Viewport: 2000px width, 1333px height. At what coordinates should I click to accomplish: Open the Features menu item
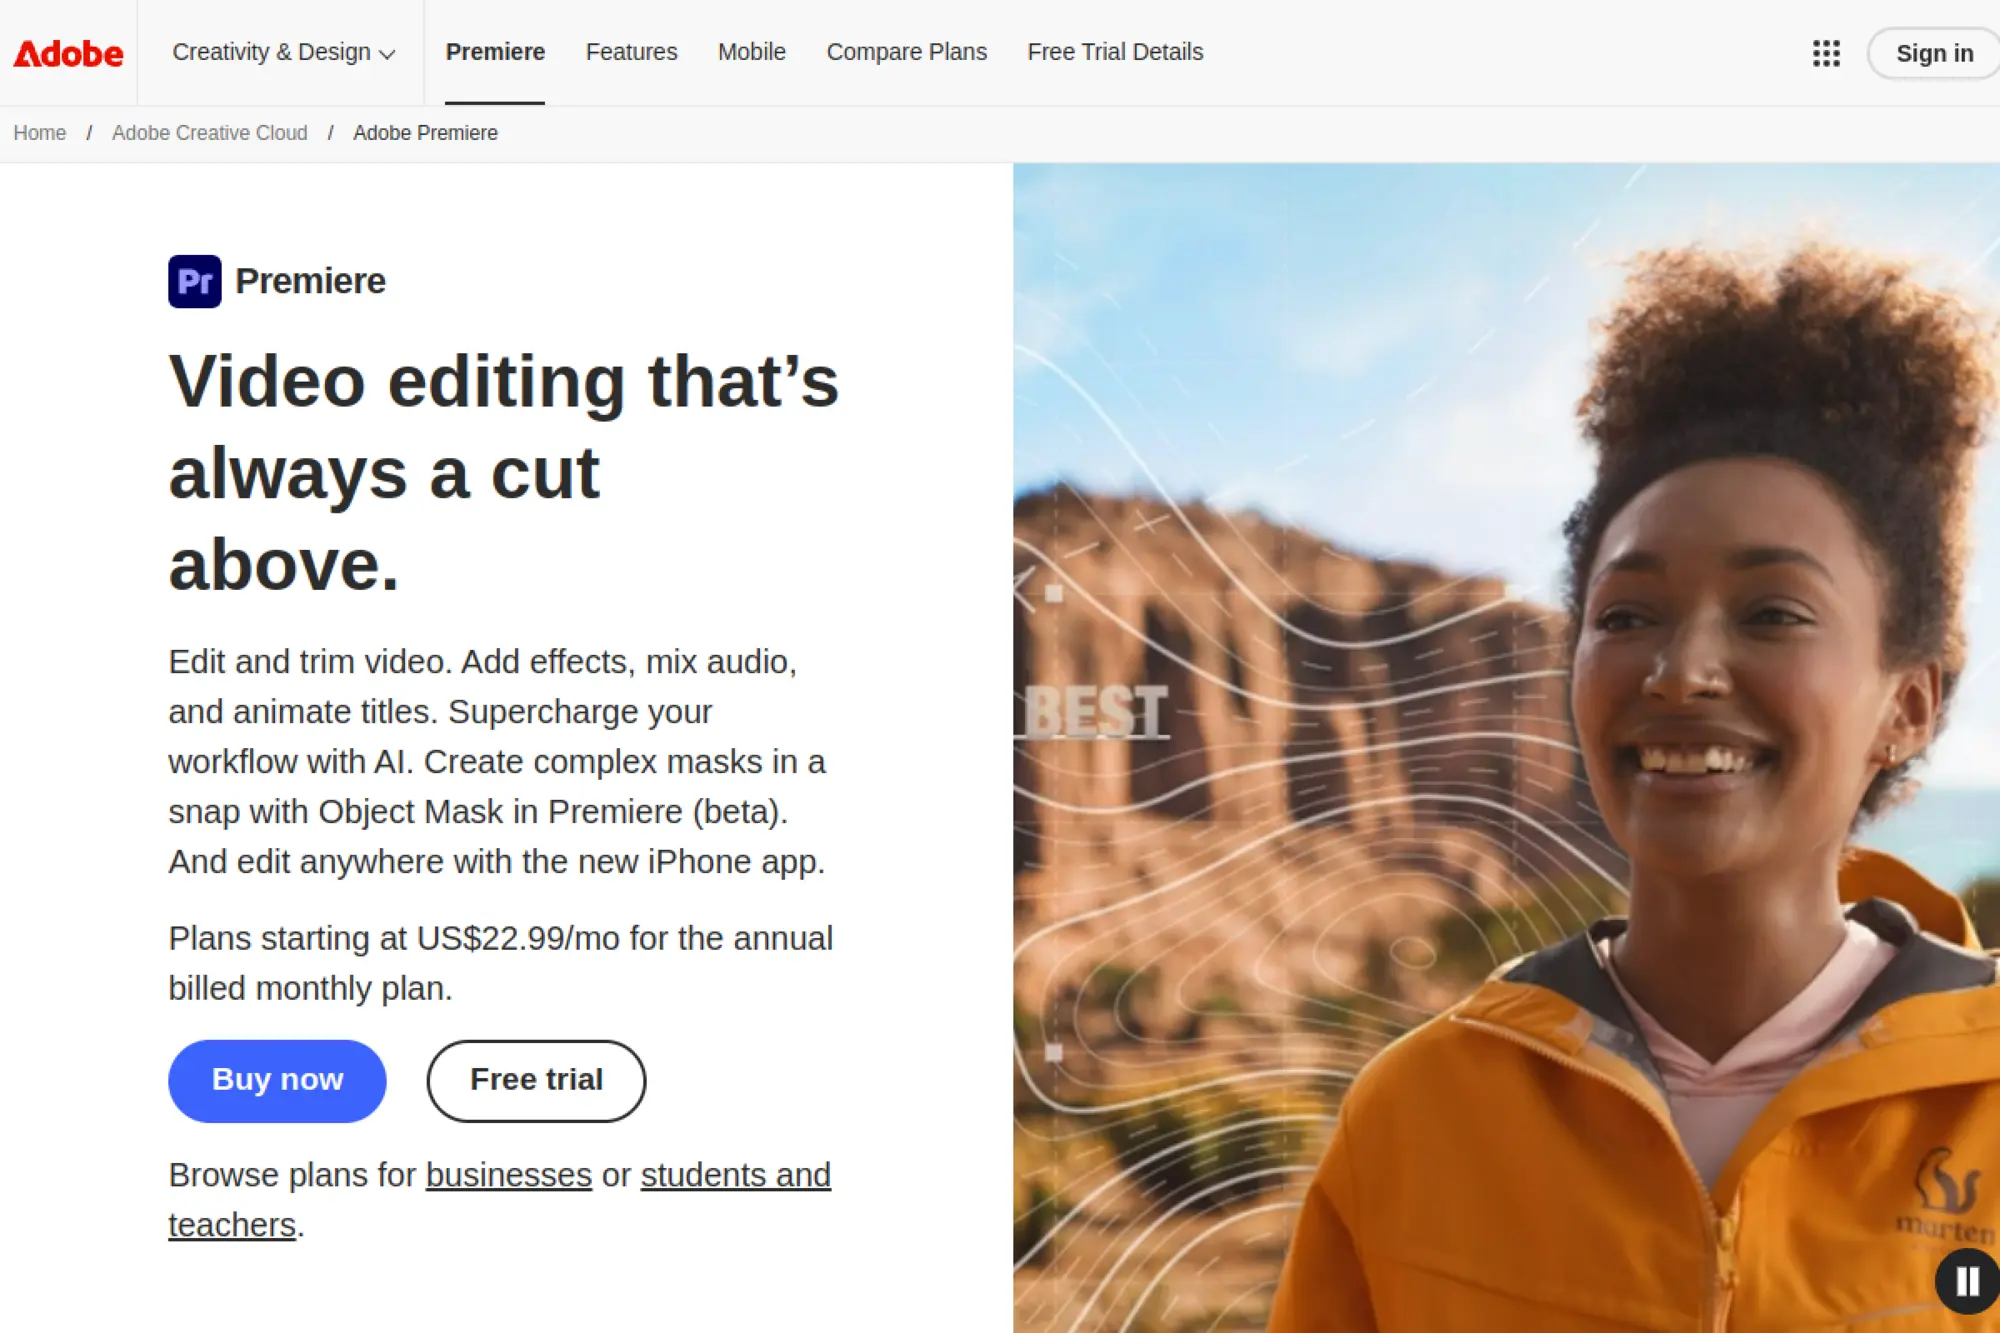coord(631,52)
